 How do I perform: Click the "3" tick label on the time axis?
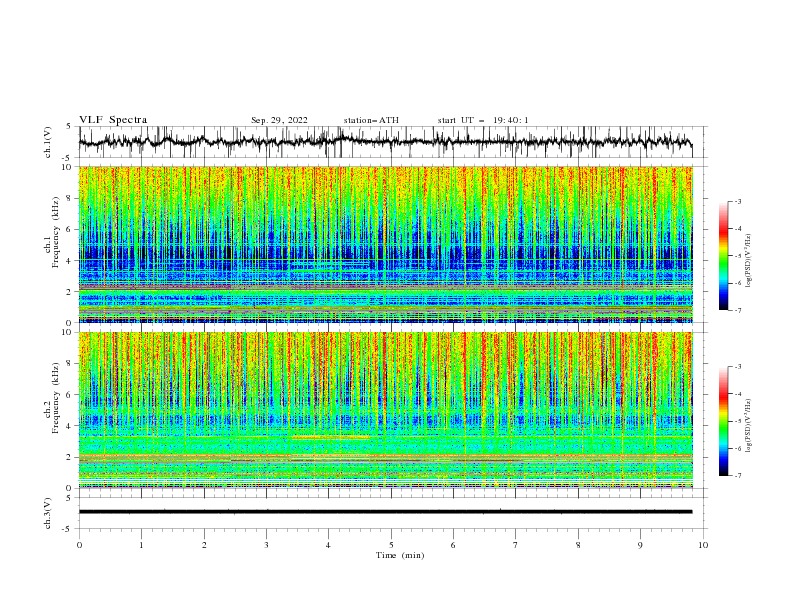pos(266,545)
